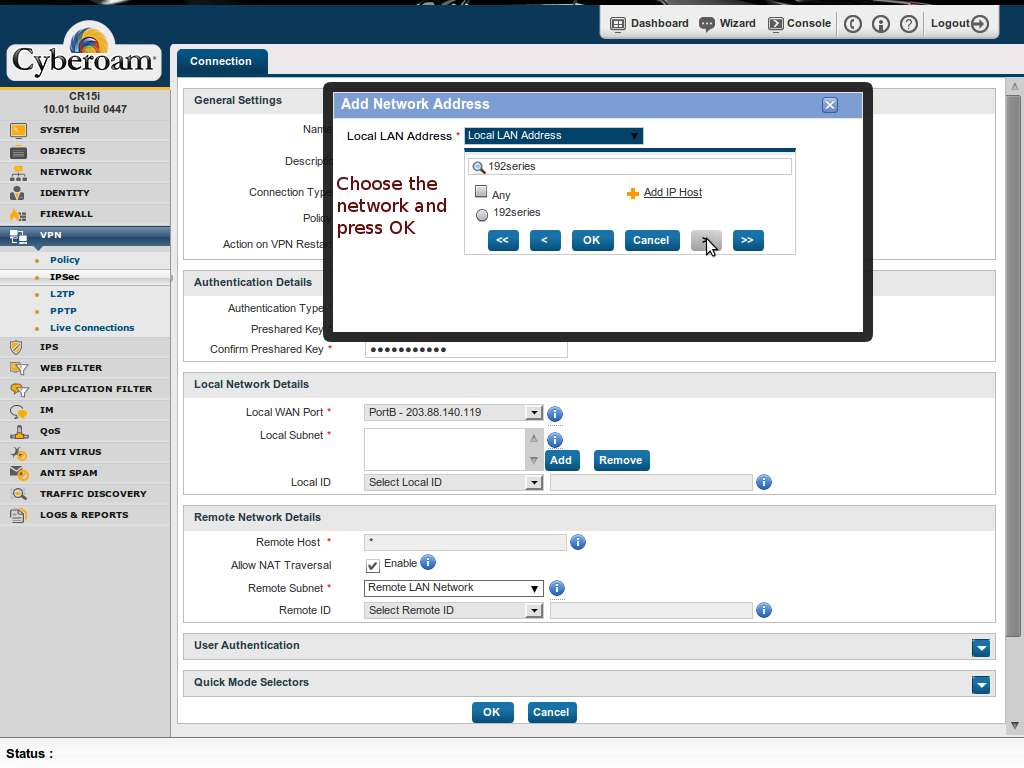Launch the Wizard from top bar
The width and height of the screenshot is (1024, 768).
[x=728, y=24]
